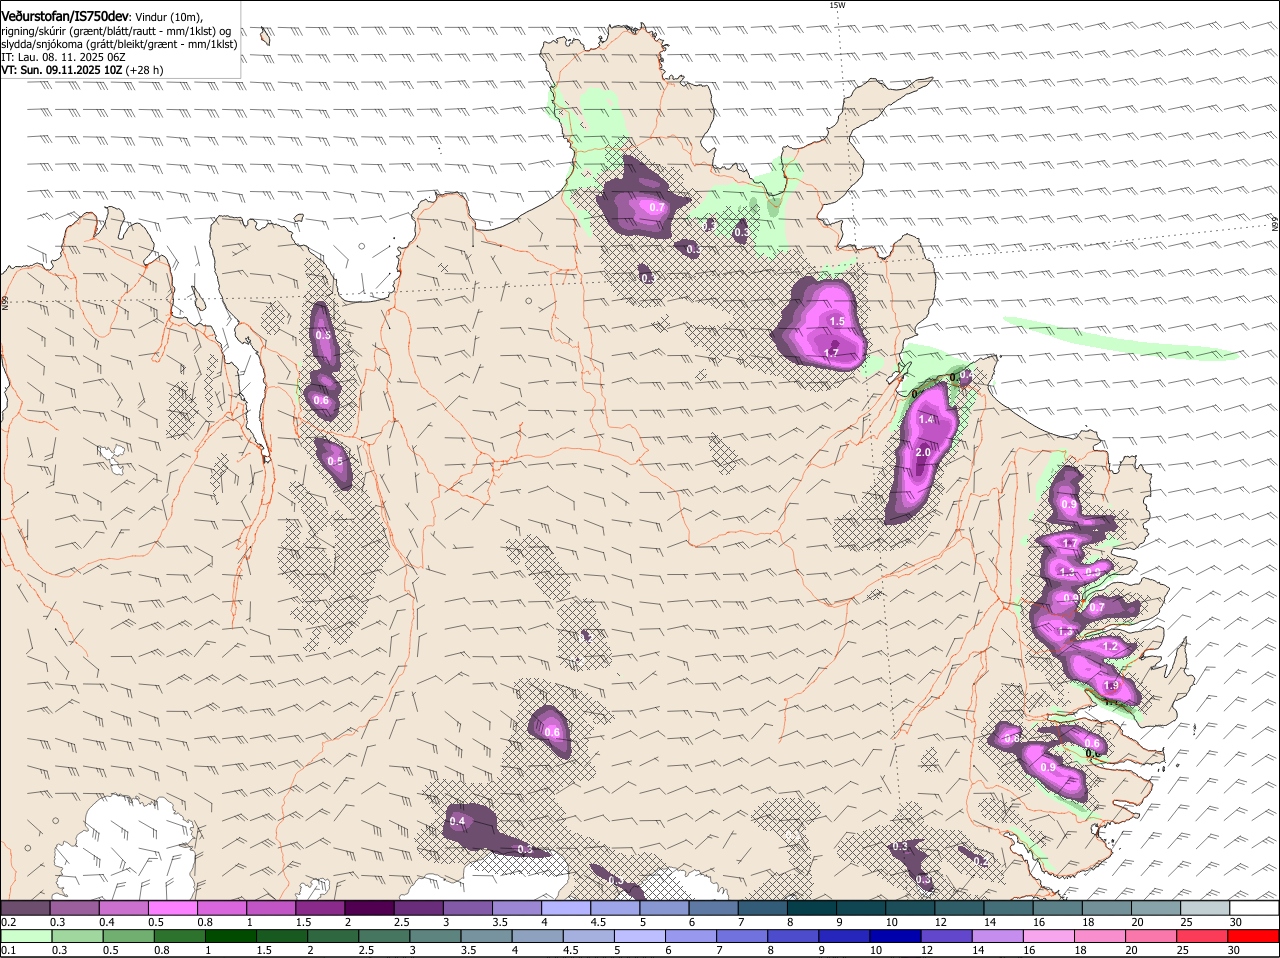Select the light pink 16 mm rain swatch
This screenshot has width=1280, height=958.
coord(1048,937)
